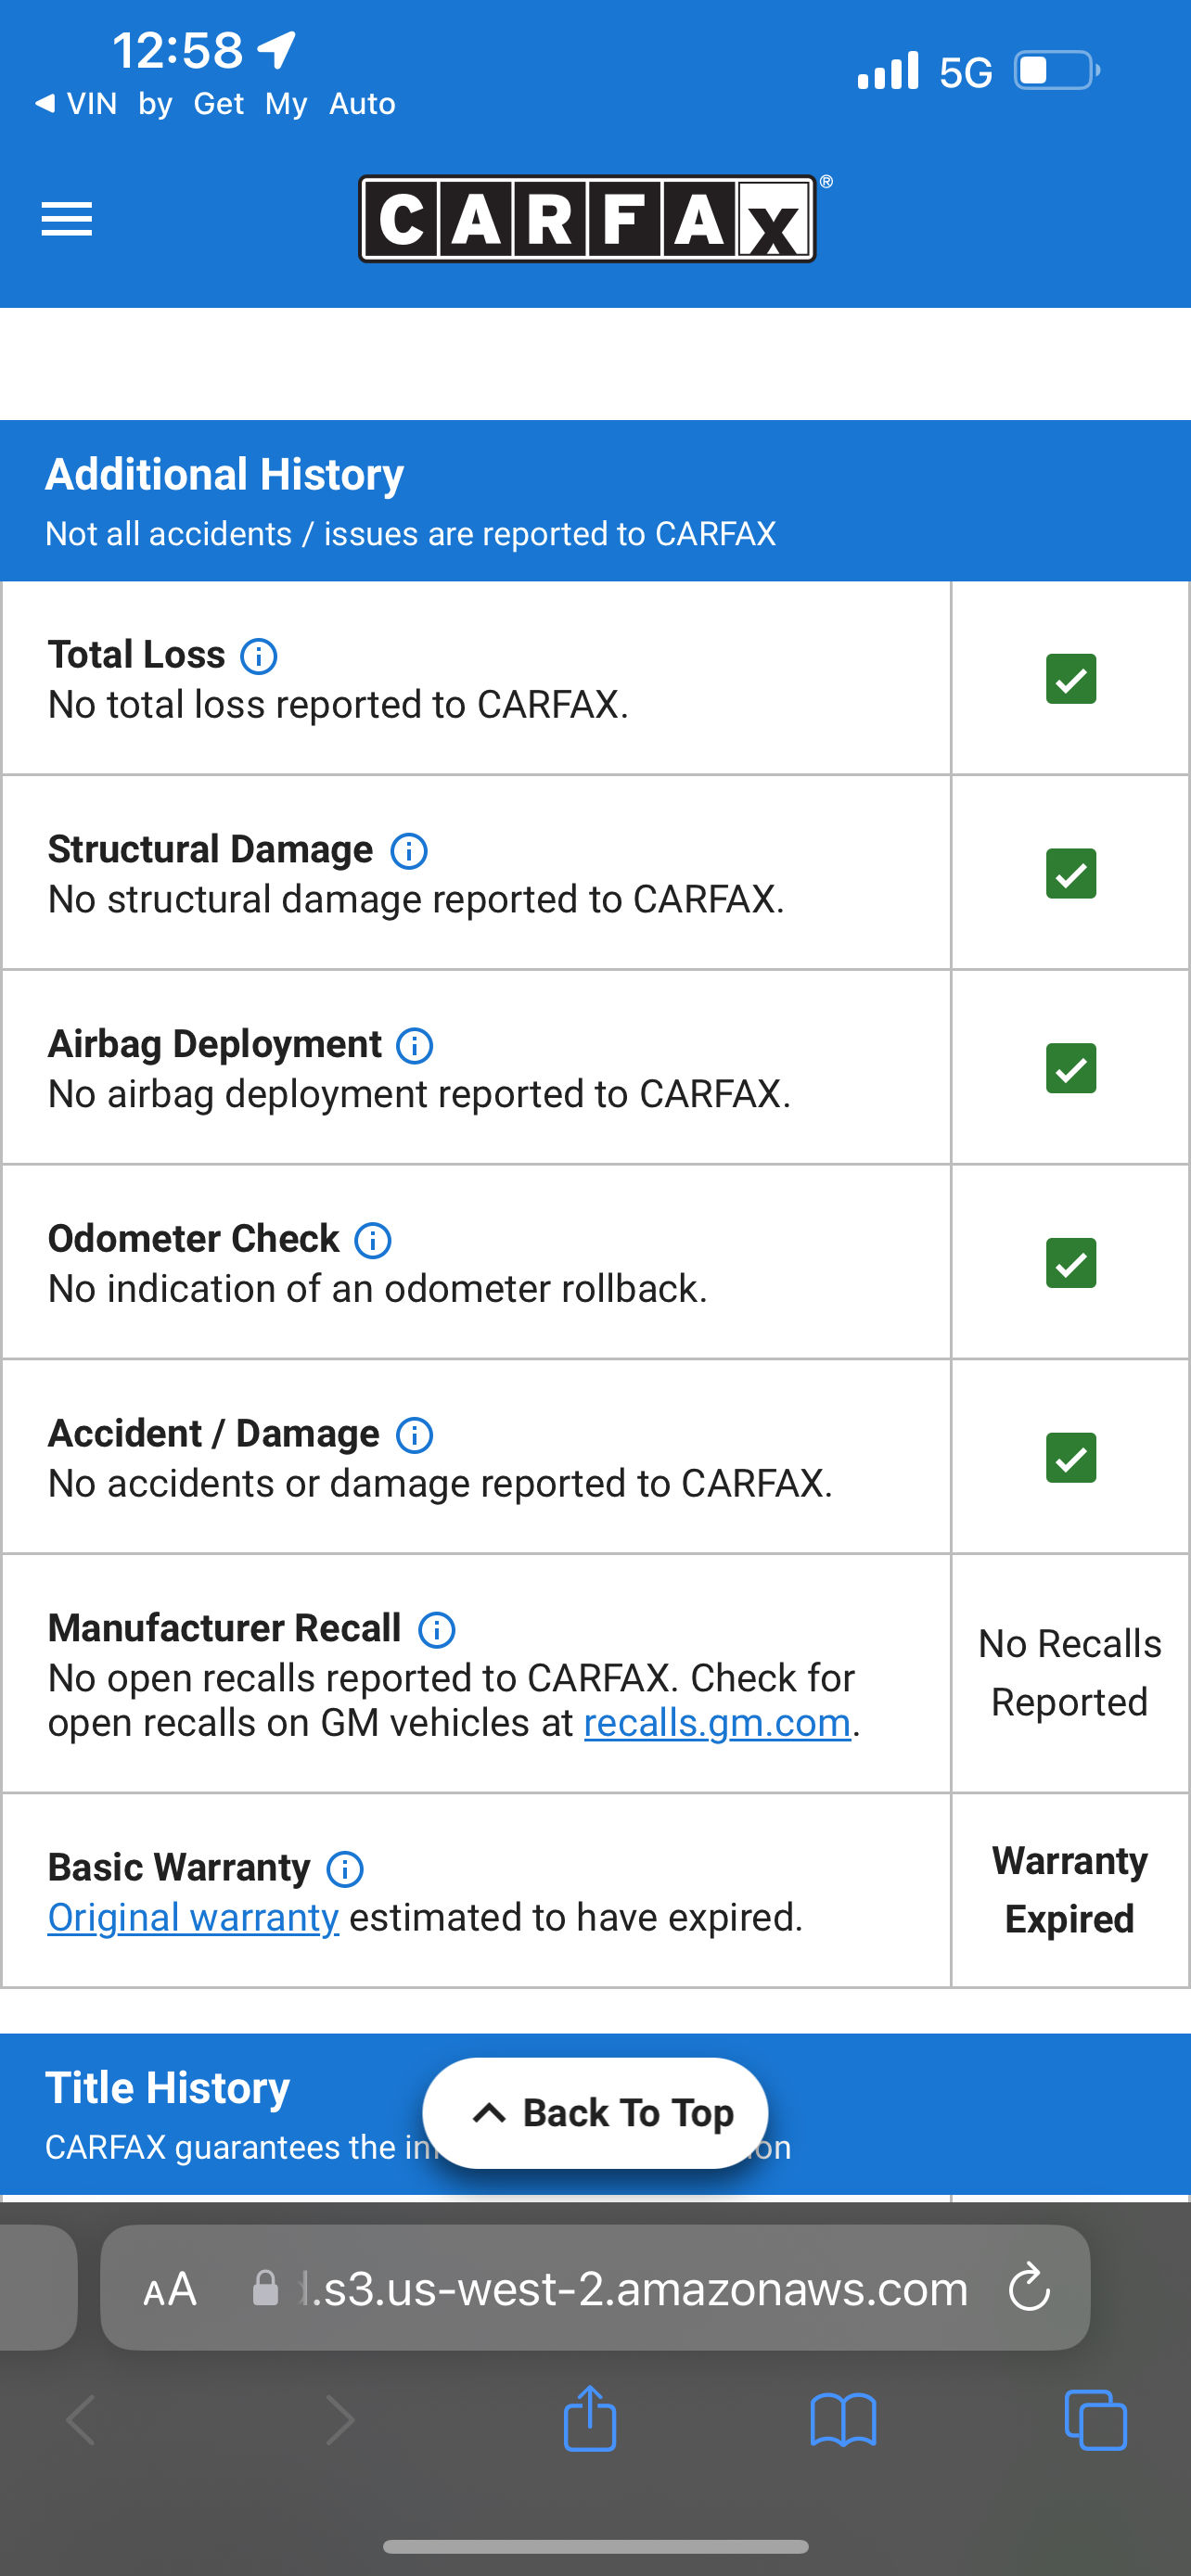Click the Total Loss green checkmark
The width and height of the screenshot is (1191, 2576).
(1071, 679)
